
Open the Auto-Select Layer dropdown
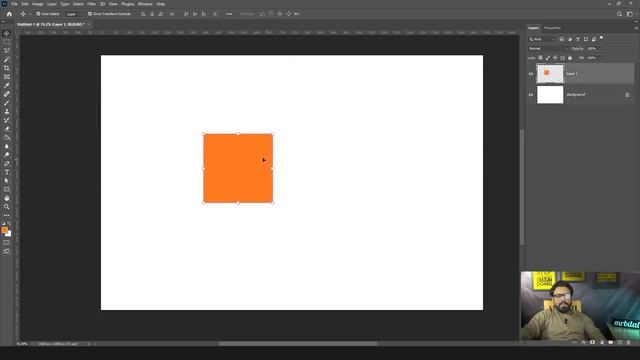[x=73, y=14]
